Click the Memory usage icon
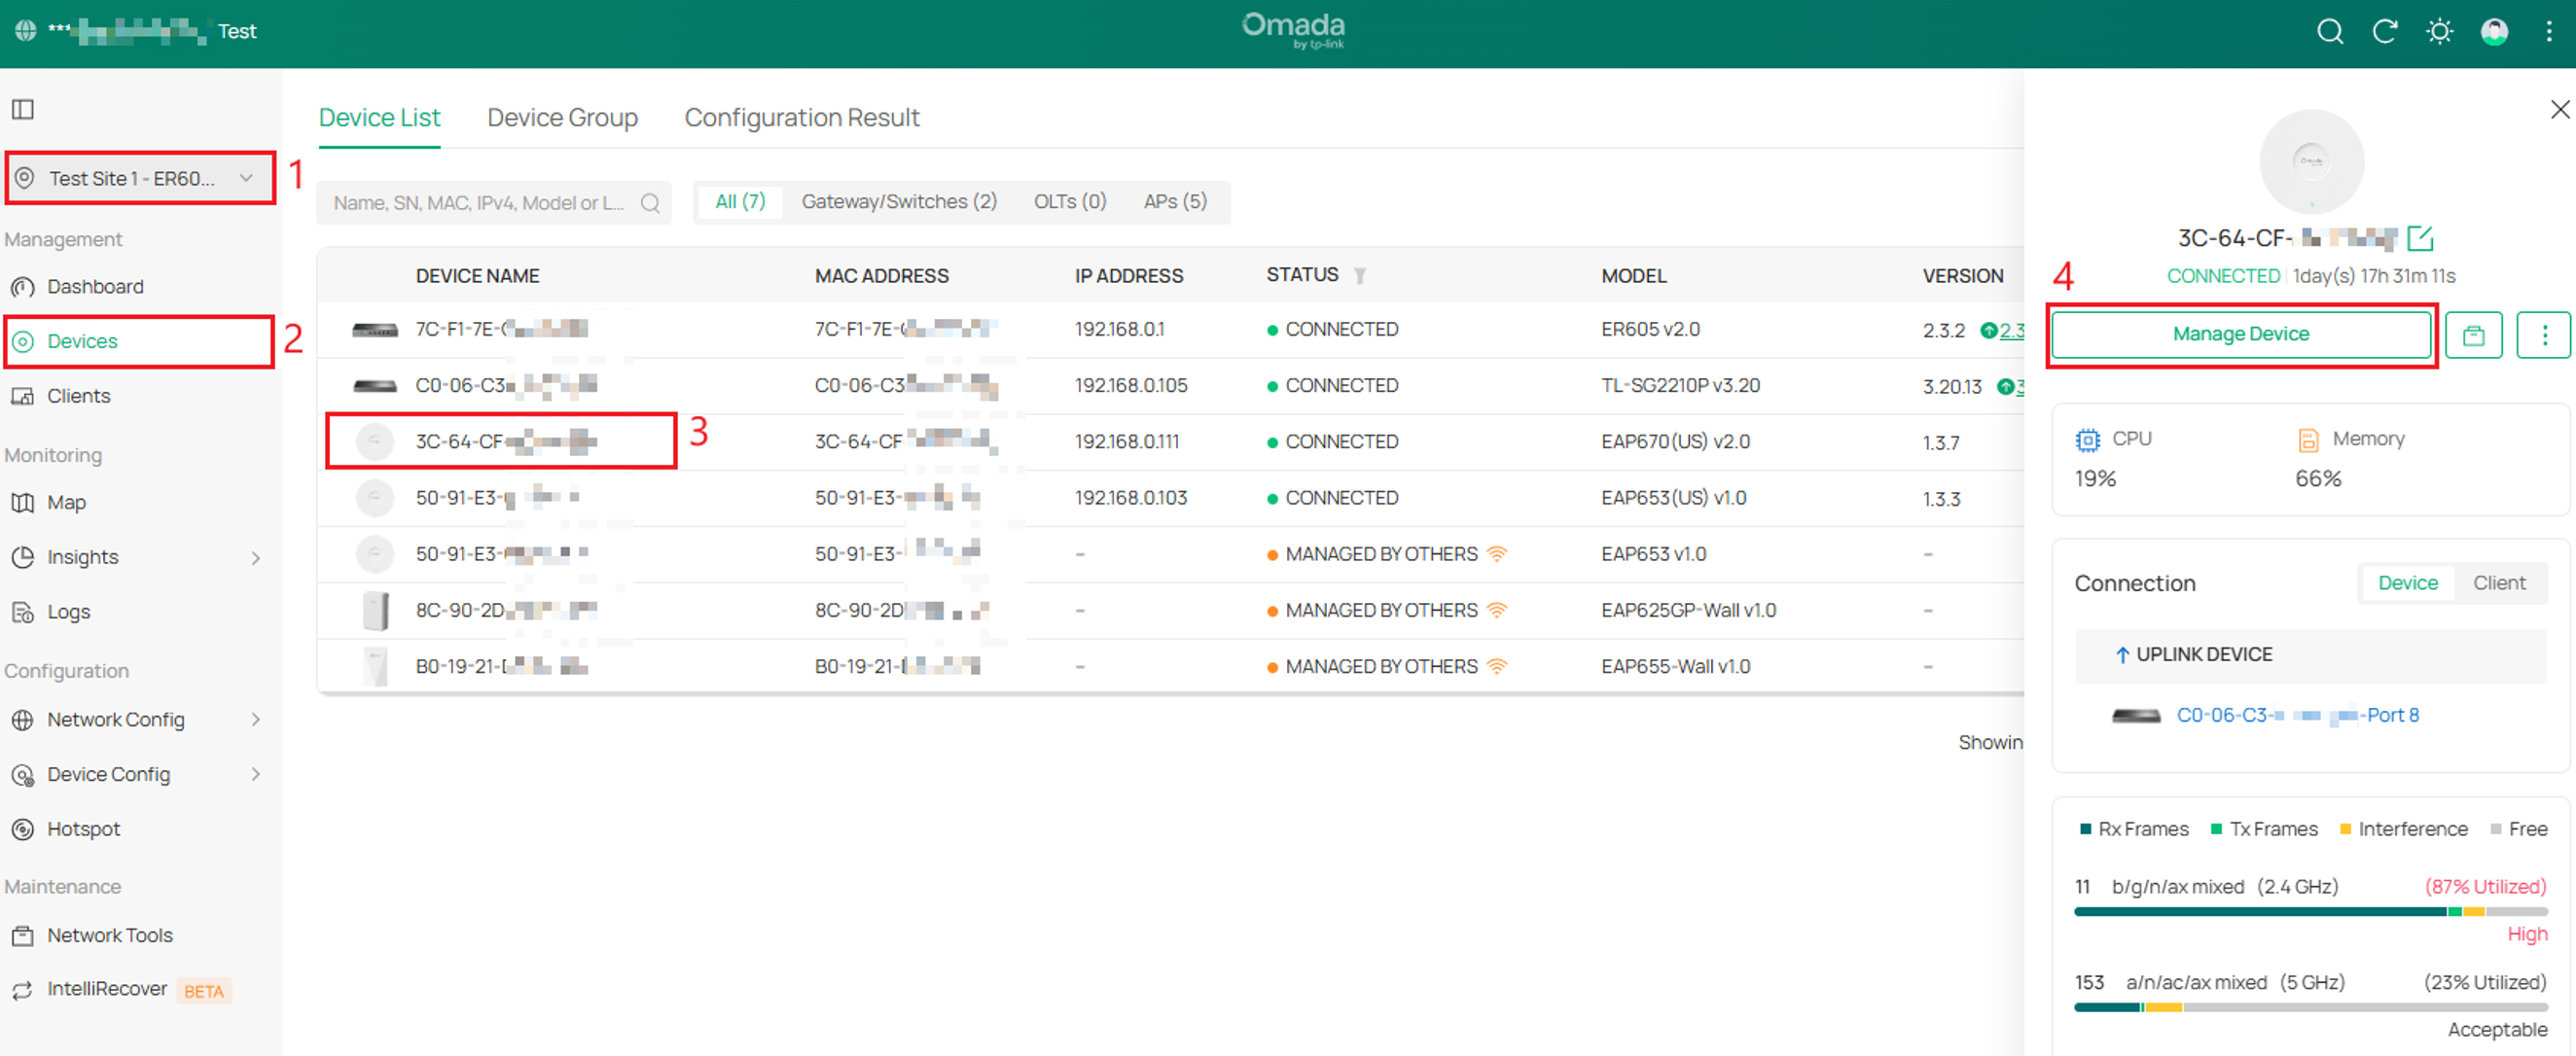 2307,440
